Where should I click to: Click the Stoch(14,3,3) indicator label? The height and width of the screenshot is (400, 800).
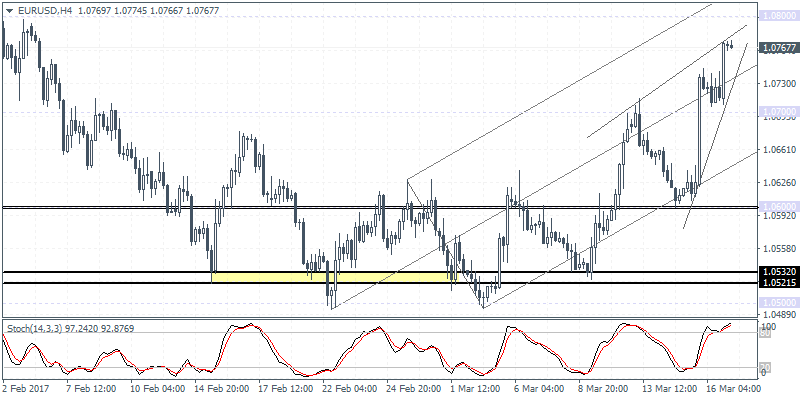point(38,327)
